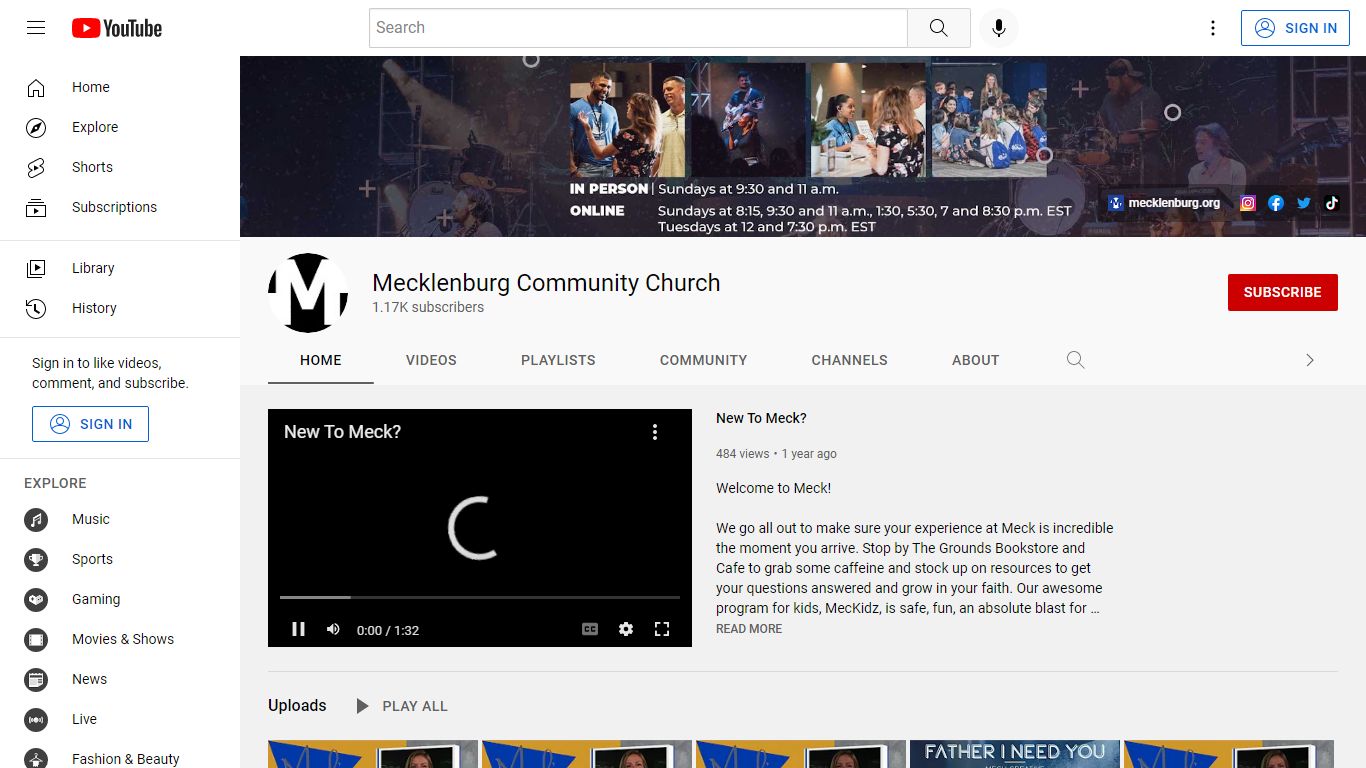1366x768 pixels.
Task: Open player settings gear
Action: (x=626, y=629)
